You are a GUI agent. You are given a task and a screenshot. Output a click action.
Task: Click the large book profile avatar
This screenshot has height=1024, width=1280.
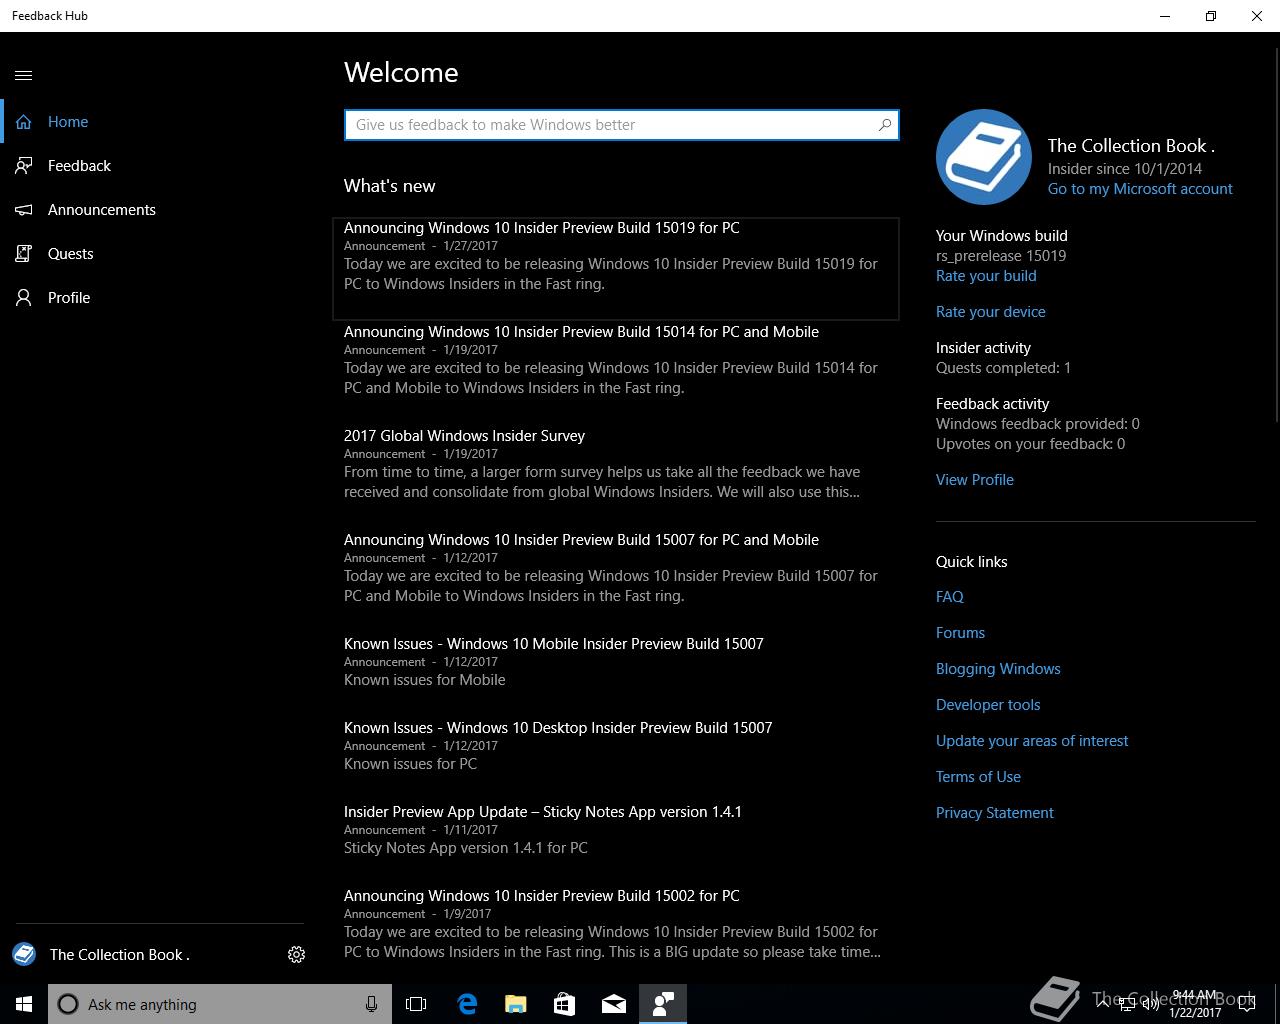click(x=984, y=157)
